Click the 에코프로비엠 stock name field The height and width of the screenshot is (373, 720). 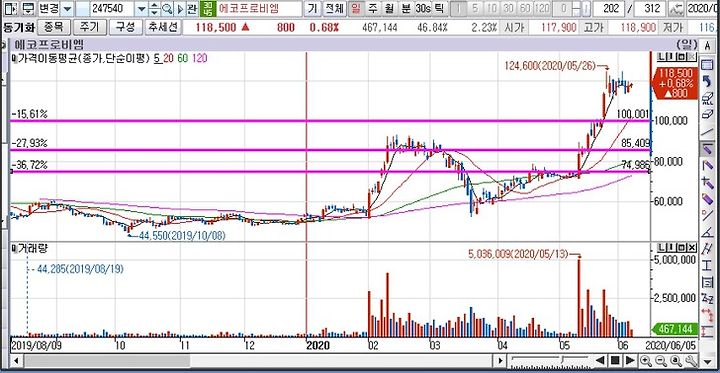tap(259, 8)
